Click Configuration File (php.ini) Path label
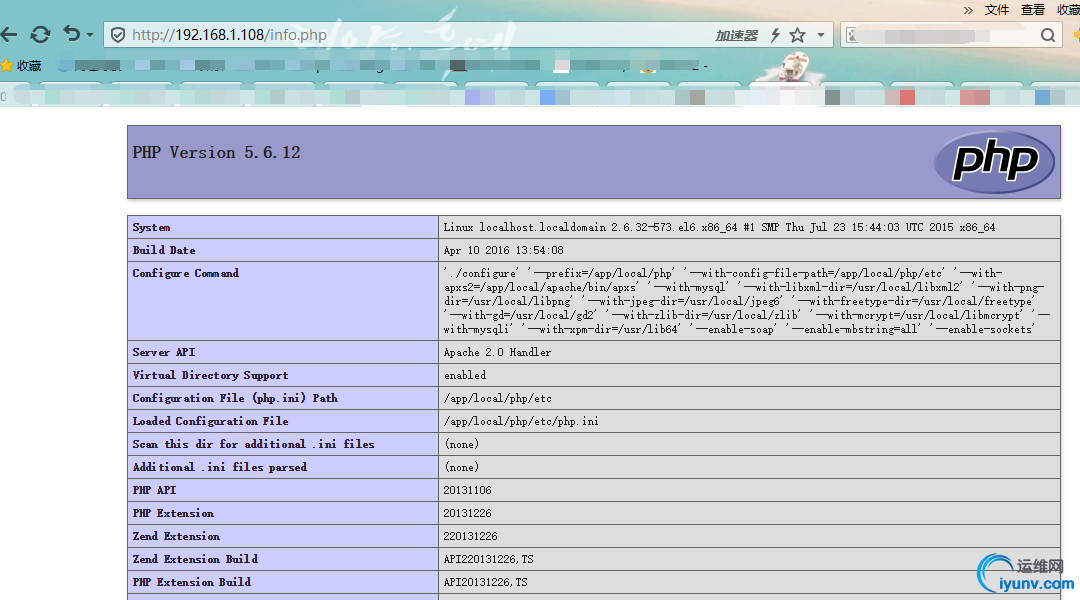Viewport: 1080px width, 600px height. pyautogui.click(x=235, y=398)
